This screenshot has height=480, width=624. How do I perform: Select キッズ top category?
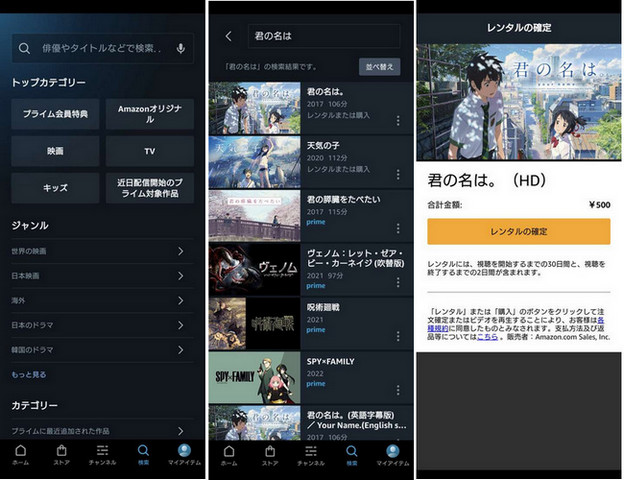tap(55, 188)
